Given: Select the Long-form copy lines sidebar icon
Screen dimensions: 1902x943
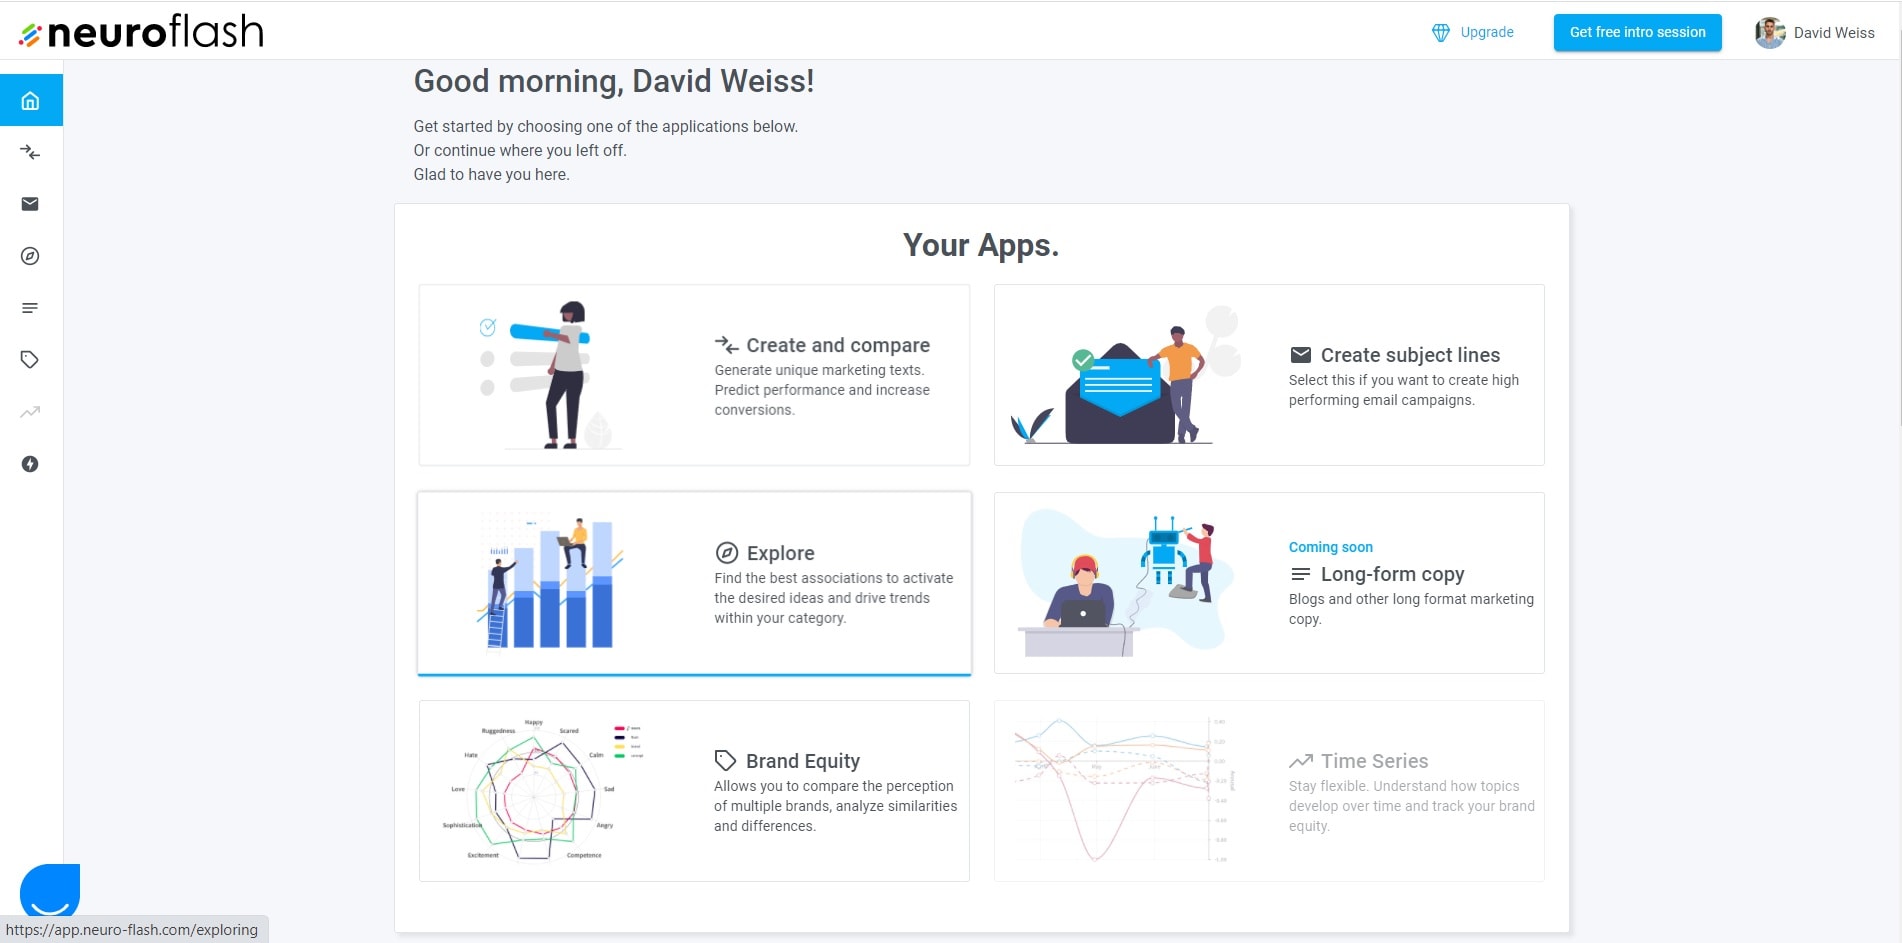Looking at the screenshot, I should (x=30, y=308).
